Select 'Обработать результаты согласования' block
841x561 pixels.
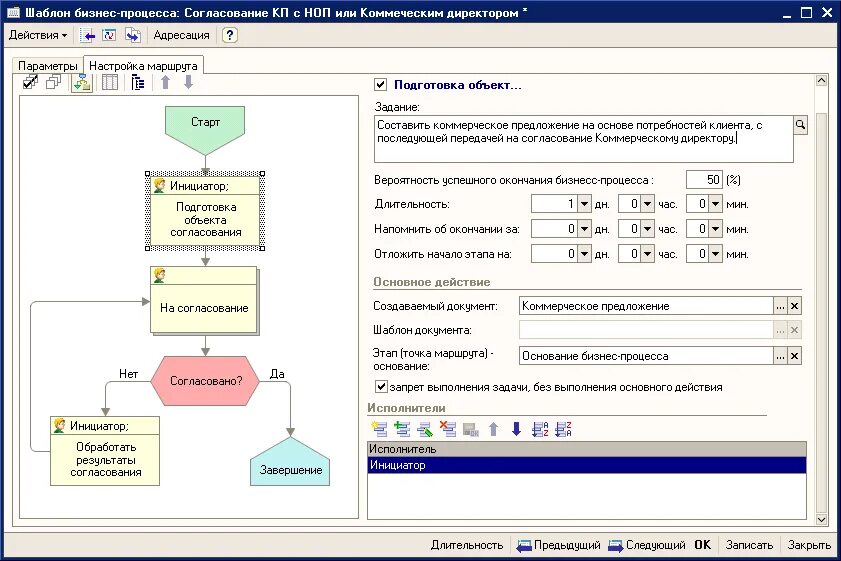105,451
